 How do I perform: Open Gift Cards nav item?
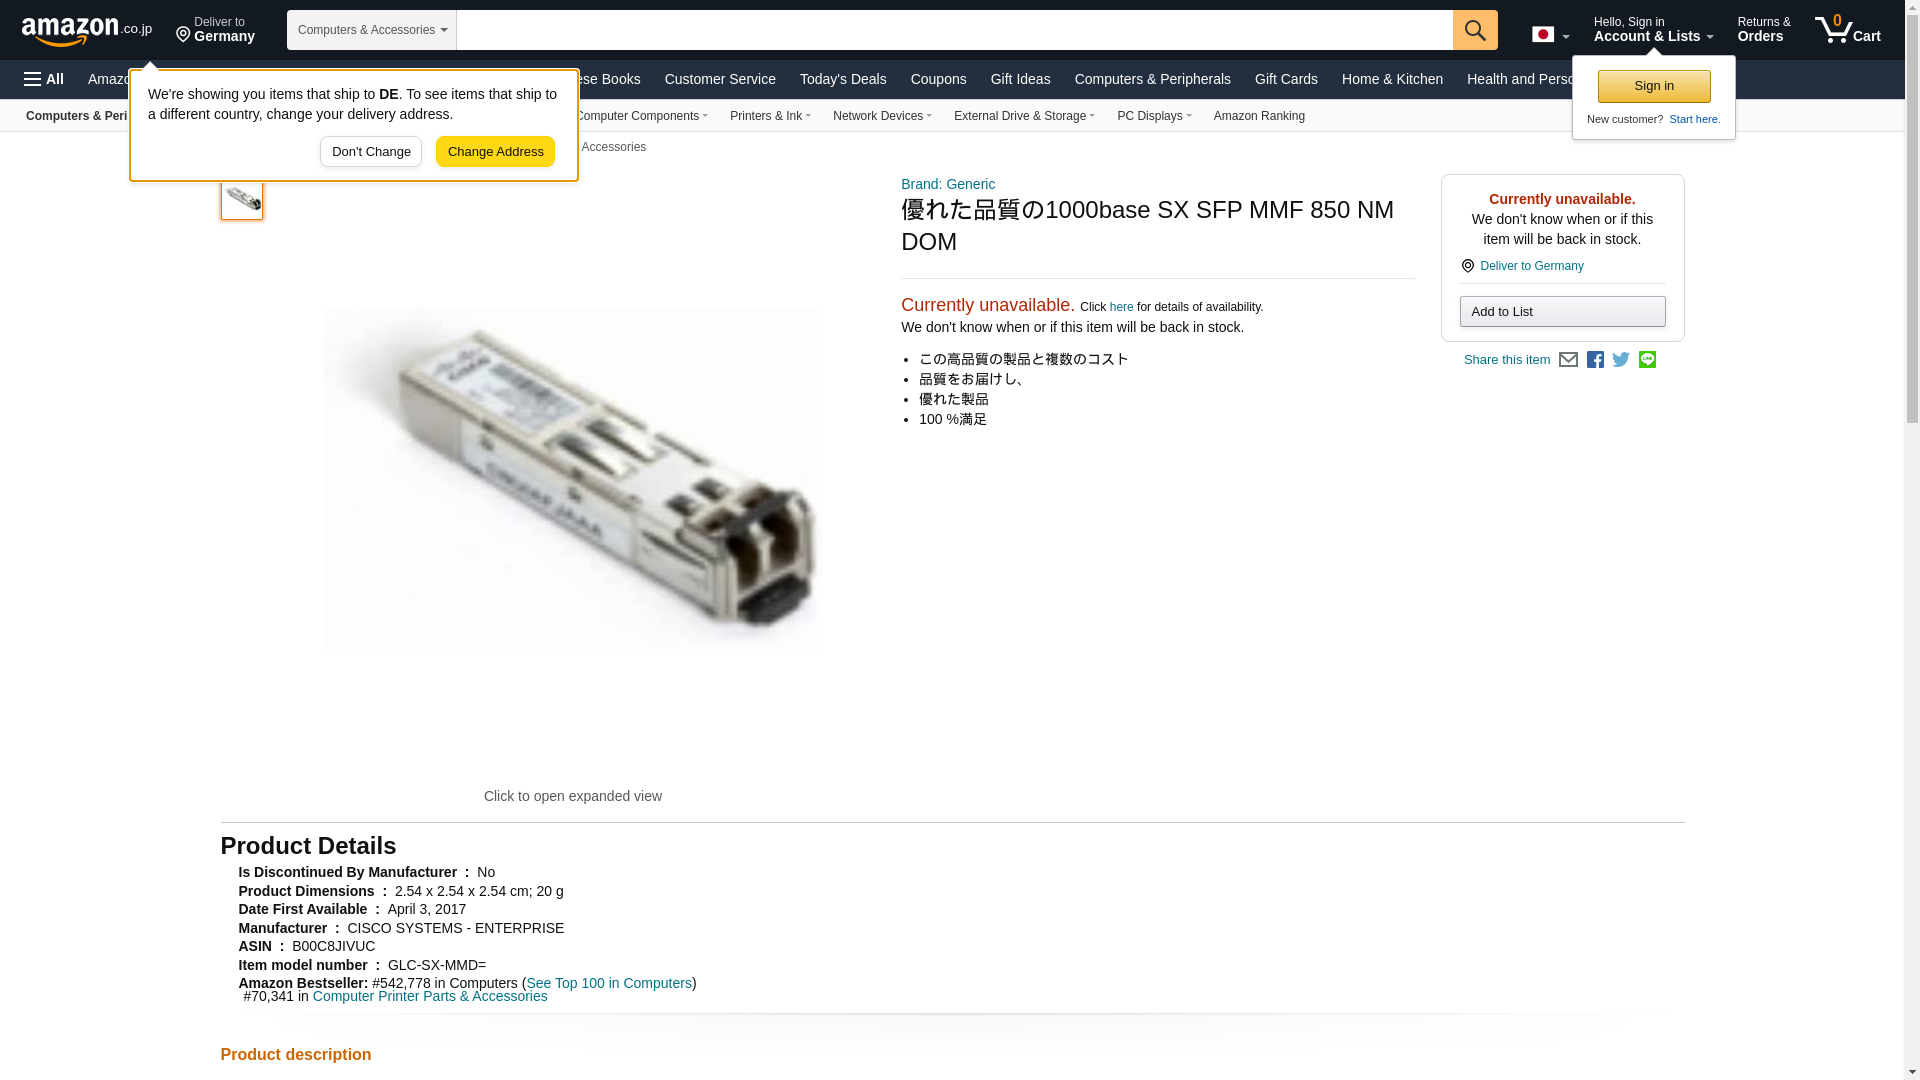pos(1286,79)
